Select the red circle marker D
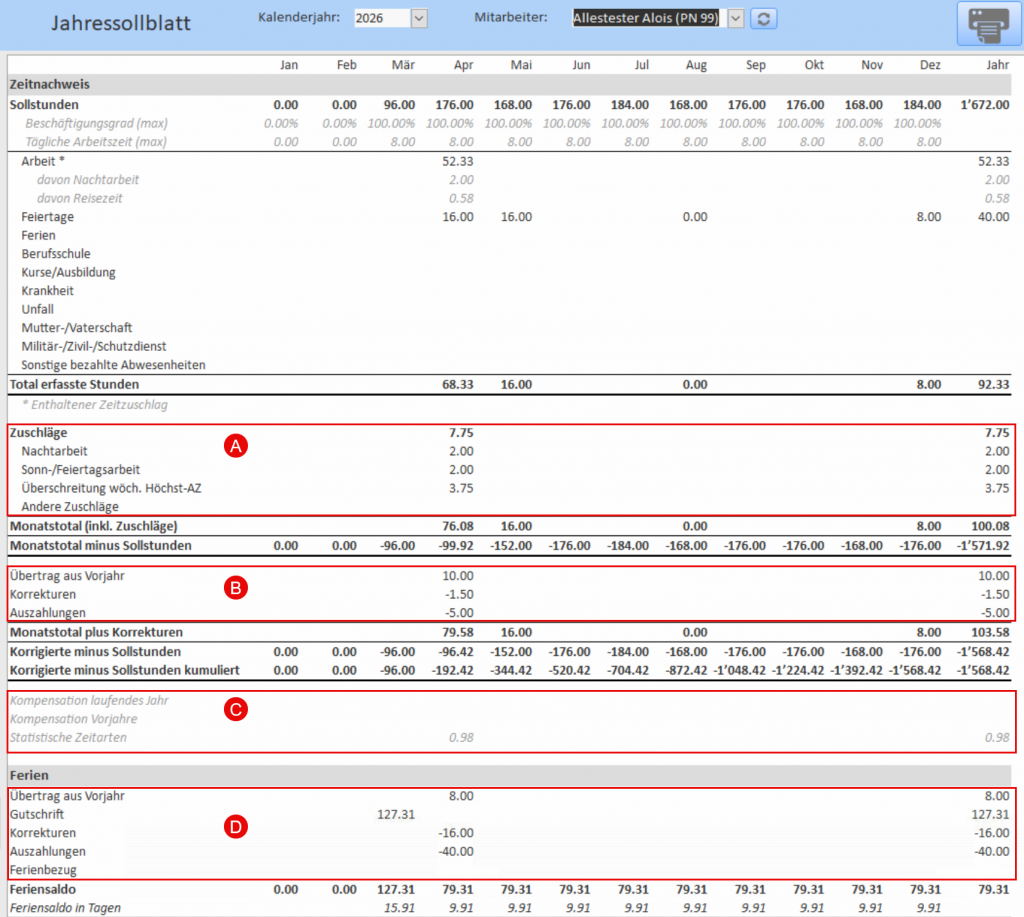The height and width of the screenshot is (917, 1024). click(x=237, y=826)
